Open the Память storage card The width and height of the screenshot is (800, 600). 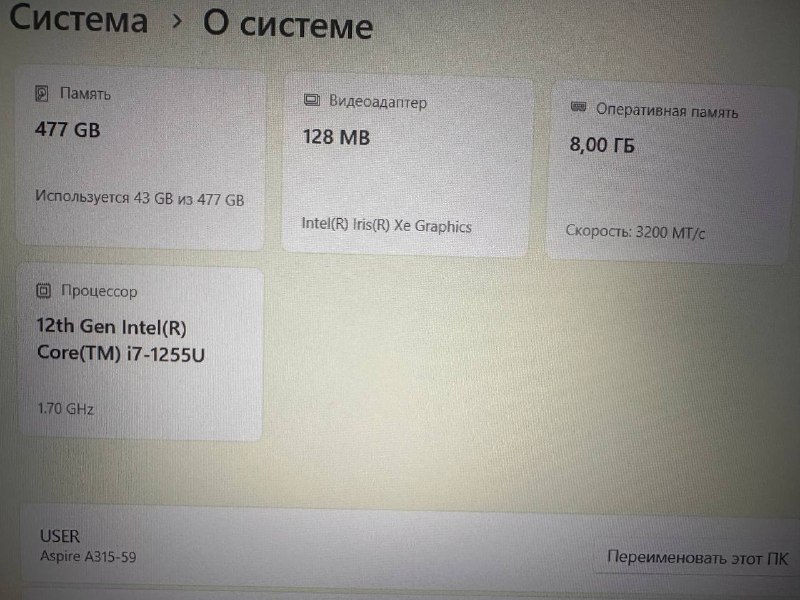click(140, 158)
